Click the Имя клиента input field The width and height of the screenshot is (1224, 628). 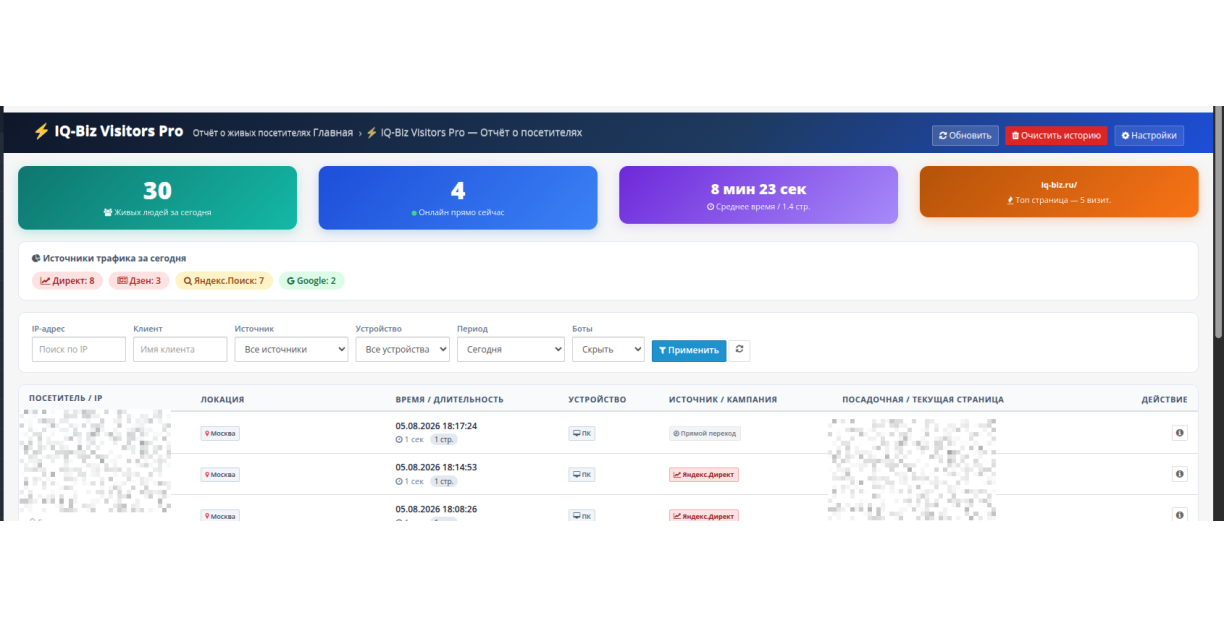(180, 349)
